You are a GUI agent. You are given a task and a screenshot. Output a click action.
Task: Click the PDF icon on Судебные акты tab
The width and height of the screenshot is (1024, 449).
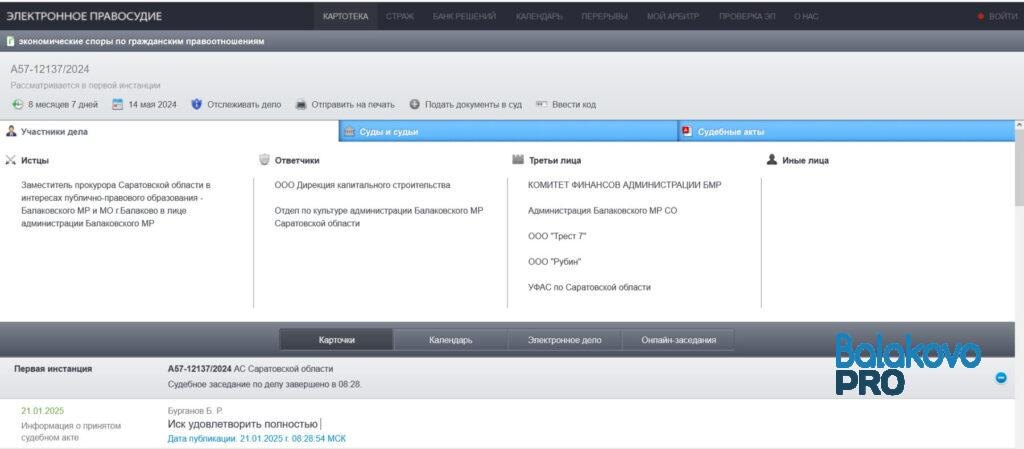tap(686, 131)
